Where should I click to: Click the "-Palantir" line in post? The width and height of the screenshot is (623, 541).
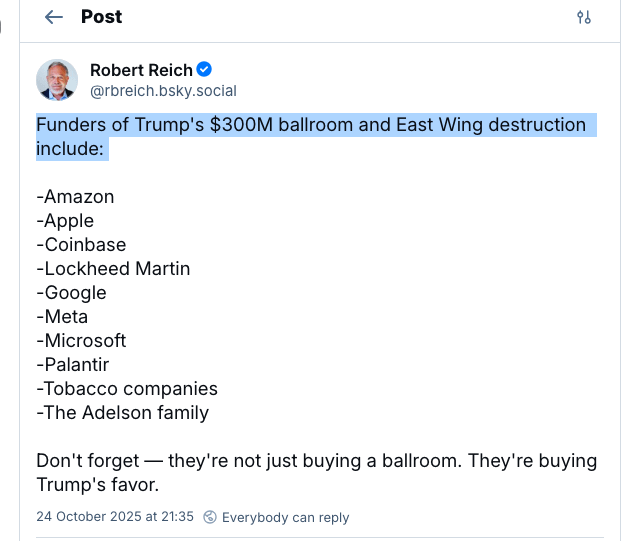pyautogui.click(x=73, y=365)
